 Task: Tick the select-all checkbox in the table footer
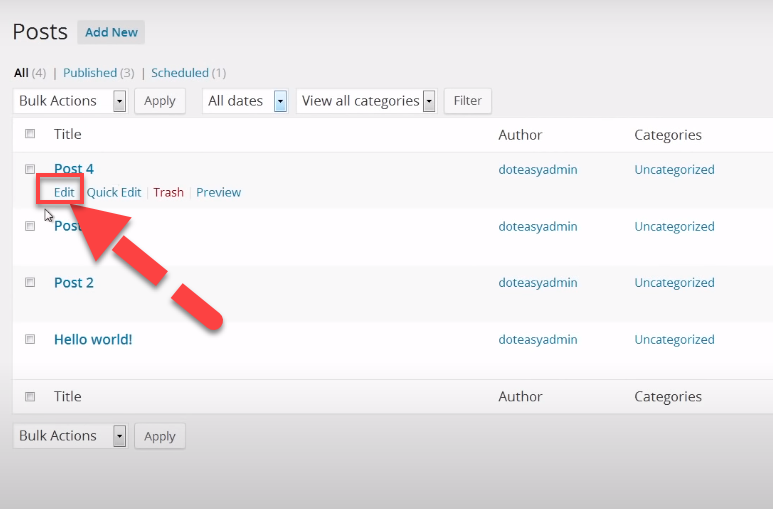pyautogui.click(x=30, y=397)
